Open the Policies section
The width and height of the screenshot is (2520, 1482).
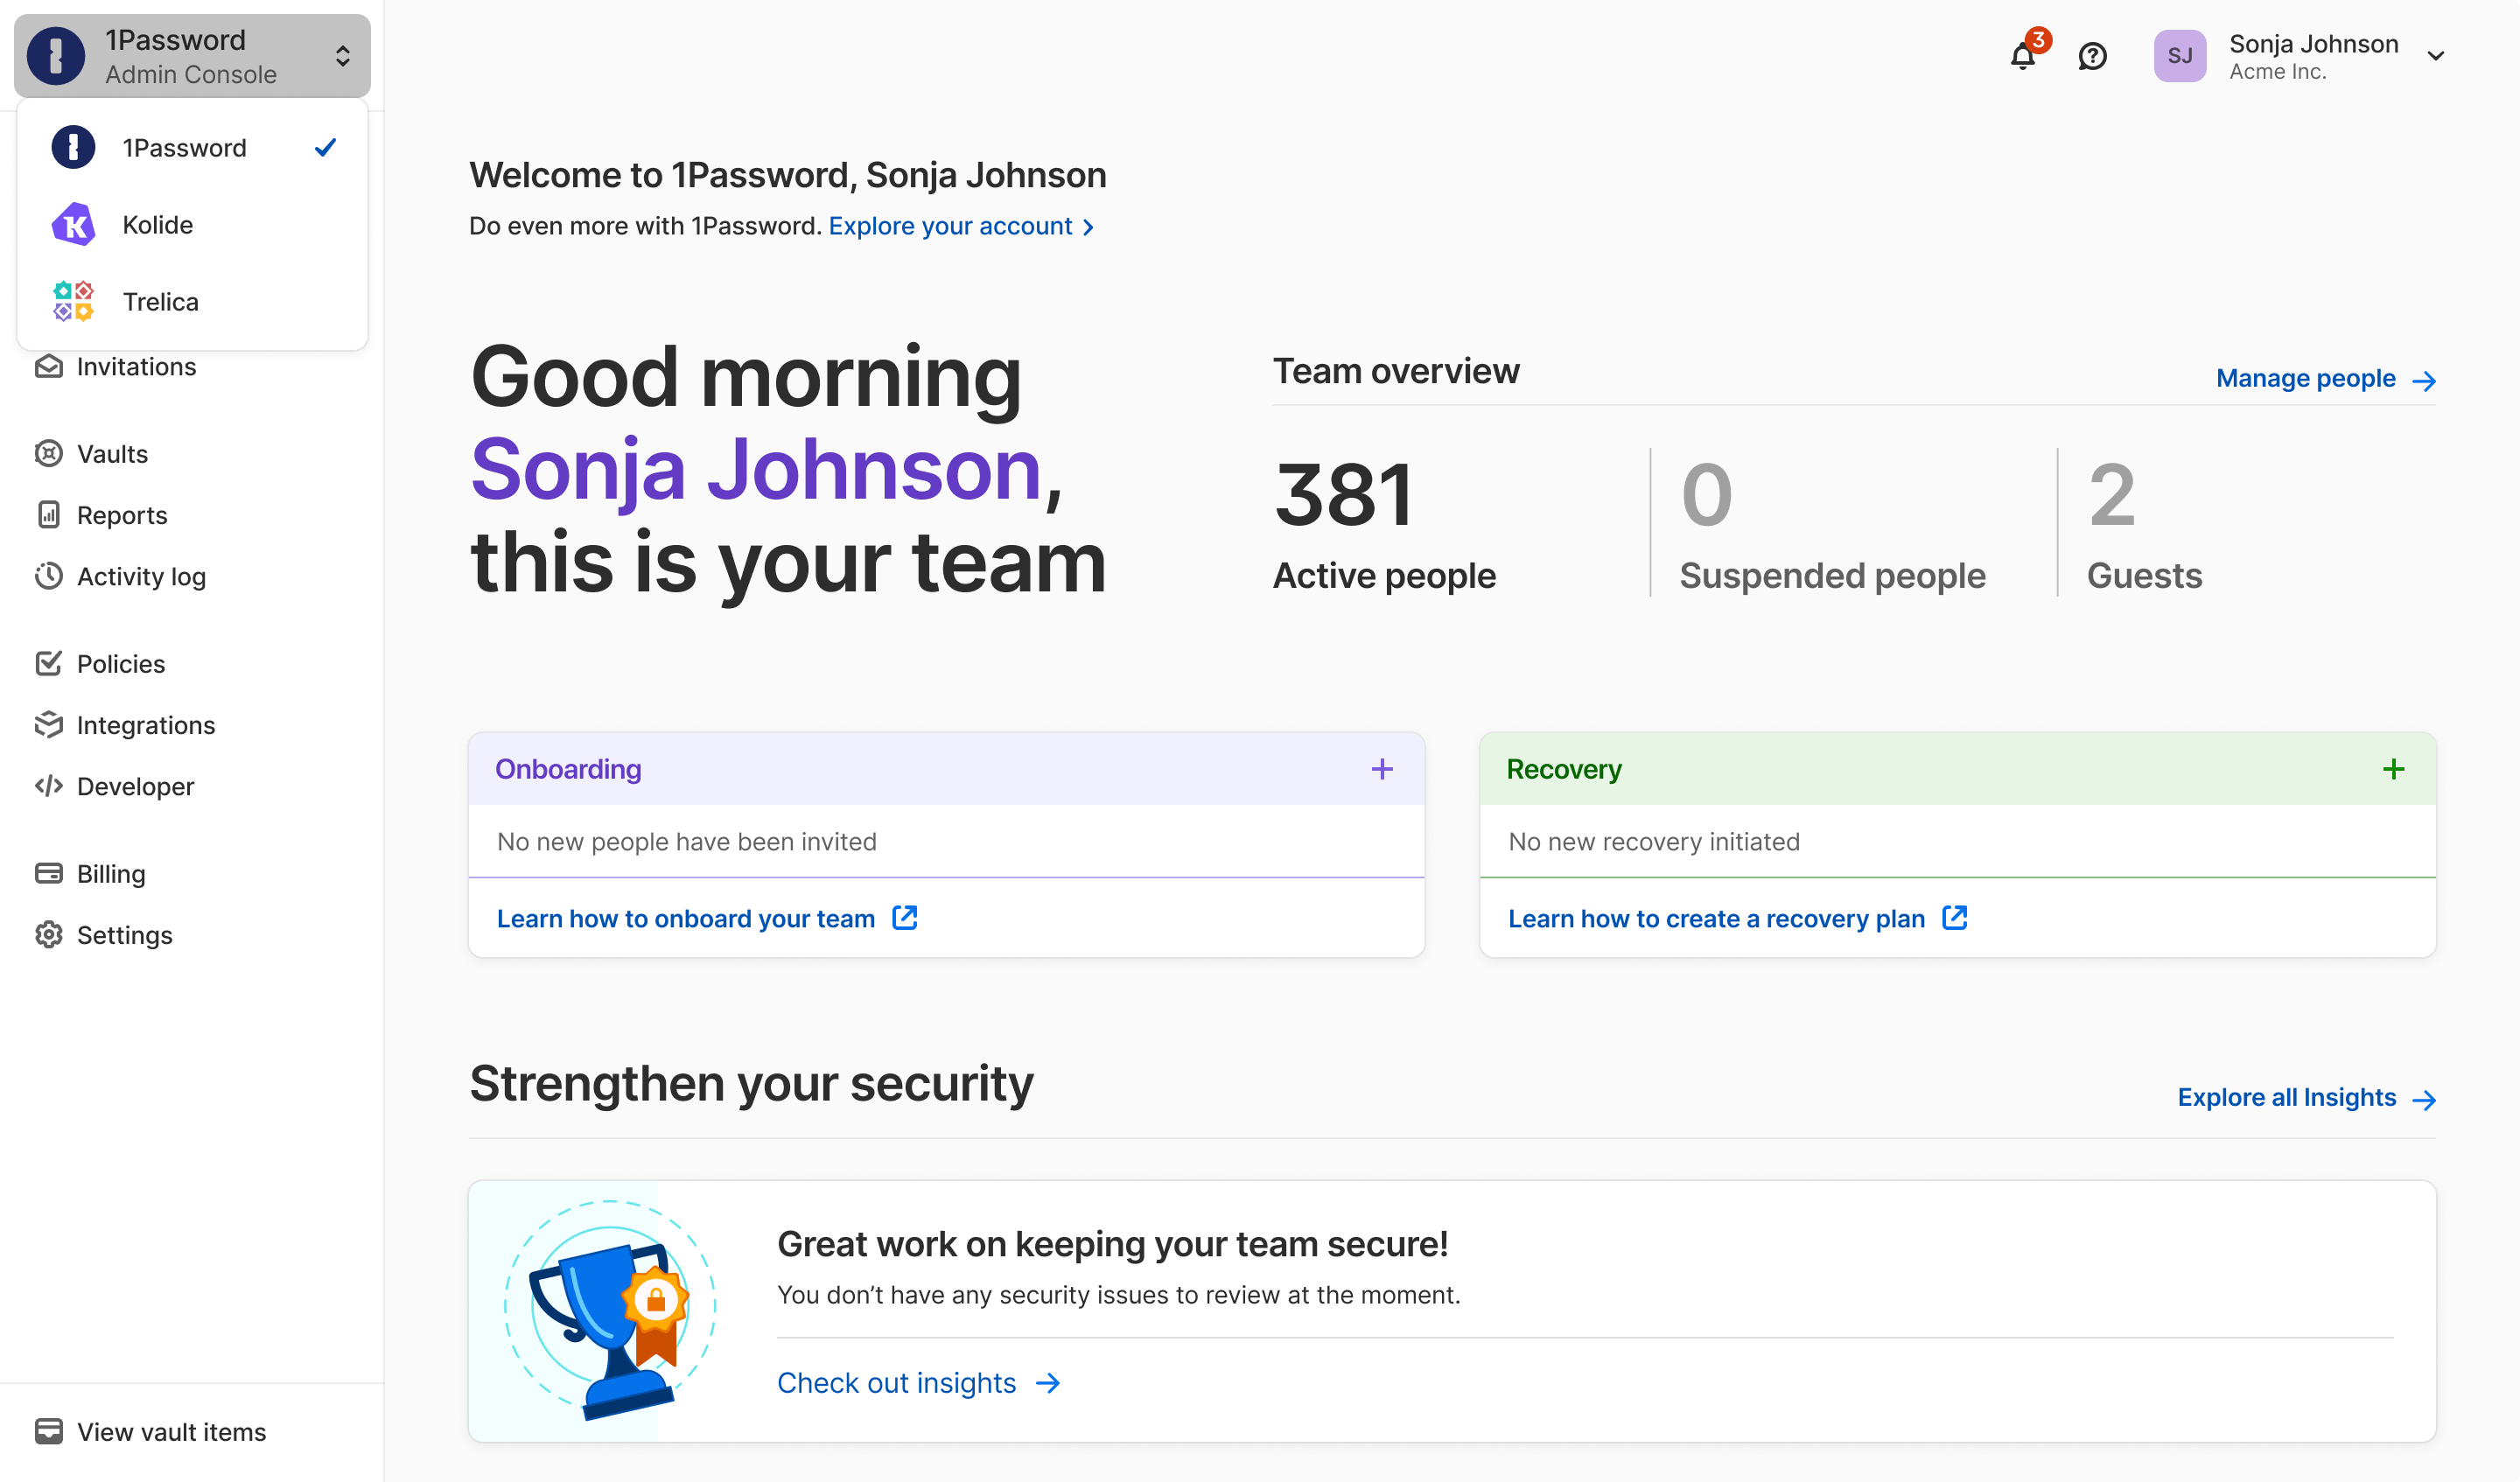(x=120, y=663)
